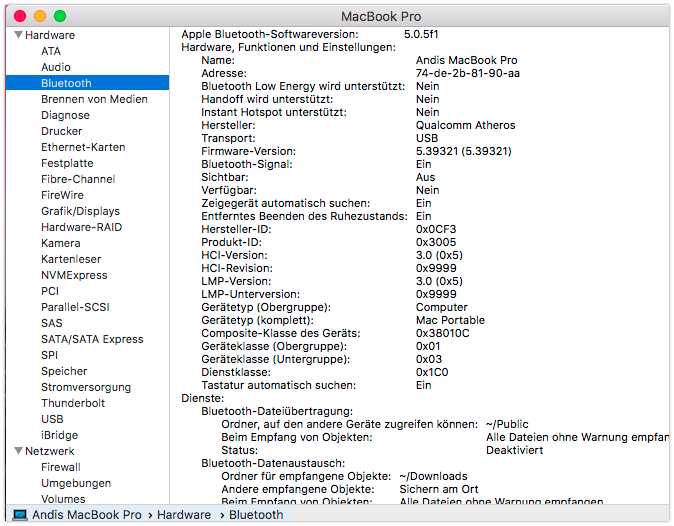Click the MacBook Pro window title
This screenshot has width=674, height=526.
(x=381, y=16)
